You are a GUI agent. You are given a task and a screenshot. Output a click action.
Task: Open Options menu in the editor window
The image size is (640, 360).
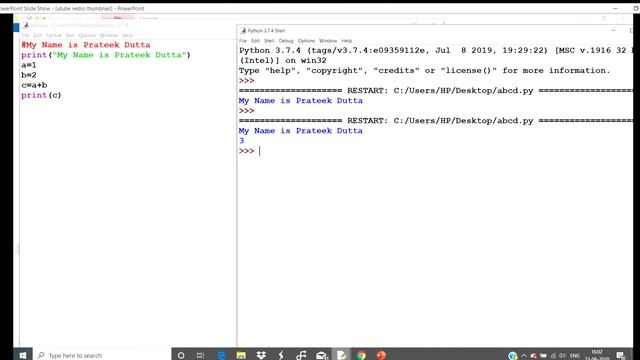pos(87,36)
